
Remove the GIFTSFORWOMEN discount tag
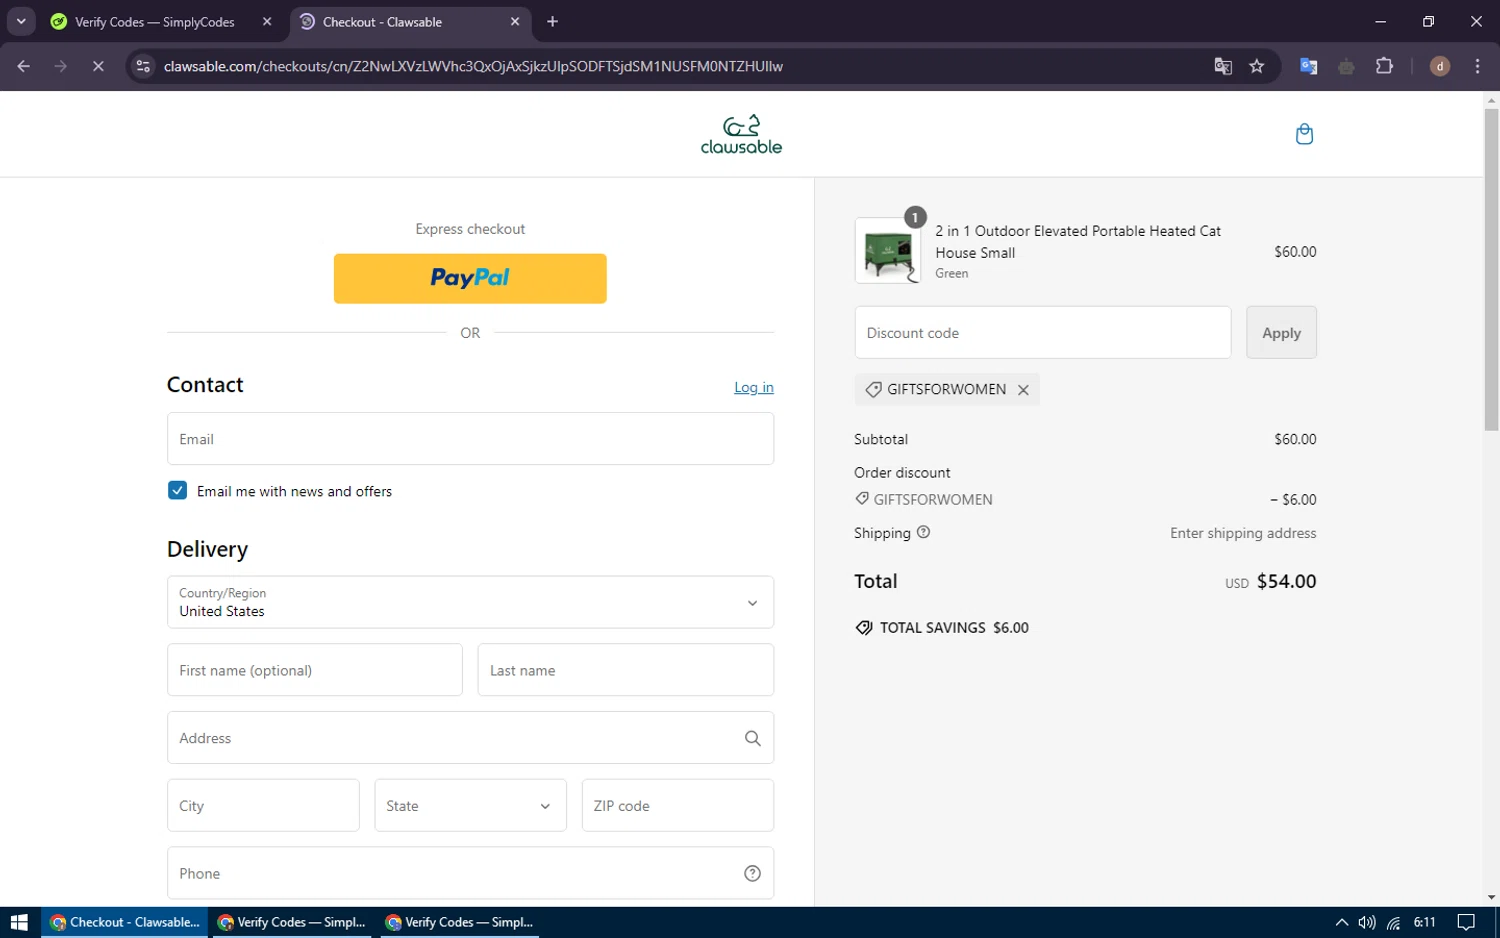click(x=1023, y=390)
